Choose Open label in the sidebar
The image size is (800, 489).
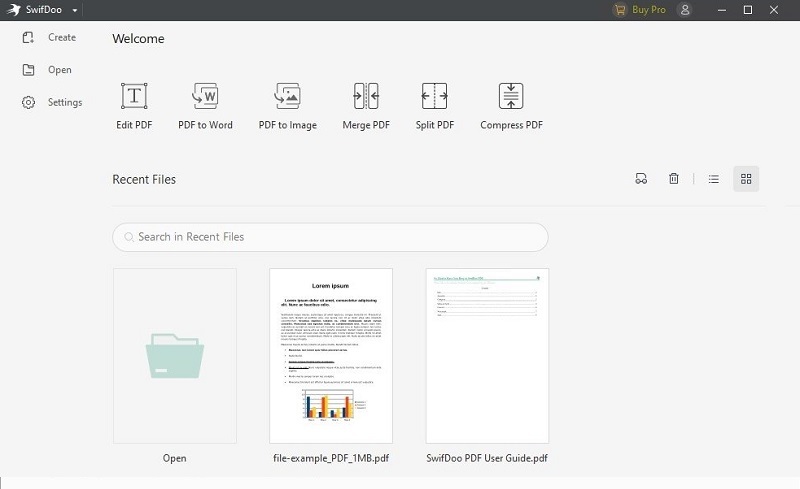[60, 70]
